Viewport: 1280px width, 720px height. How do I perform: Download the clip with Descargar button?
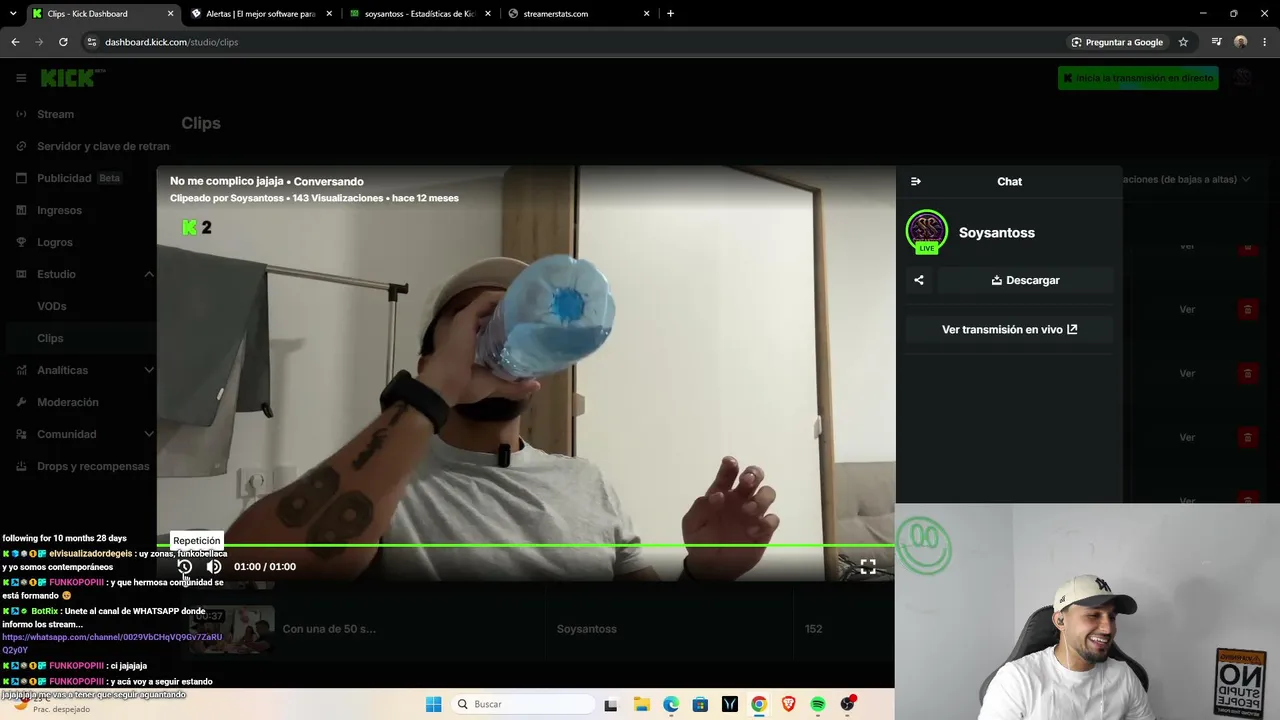1025,280
